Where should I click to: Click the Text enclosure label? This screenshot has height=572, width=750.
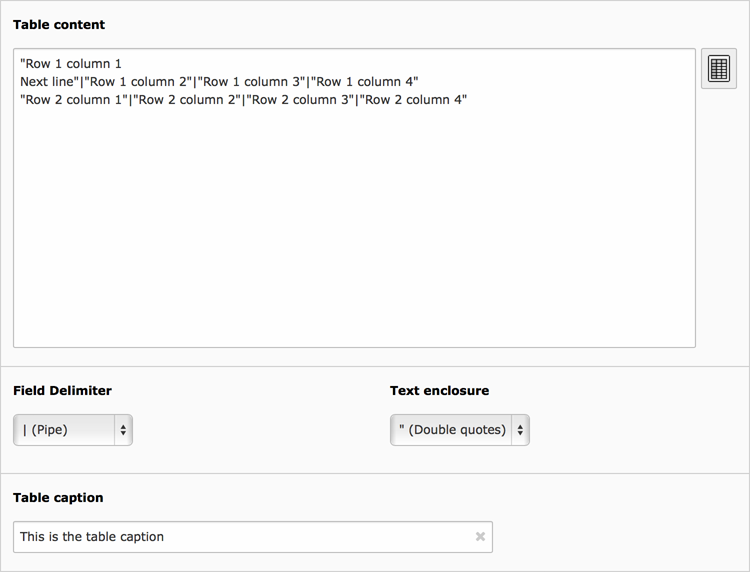[439, 391]
